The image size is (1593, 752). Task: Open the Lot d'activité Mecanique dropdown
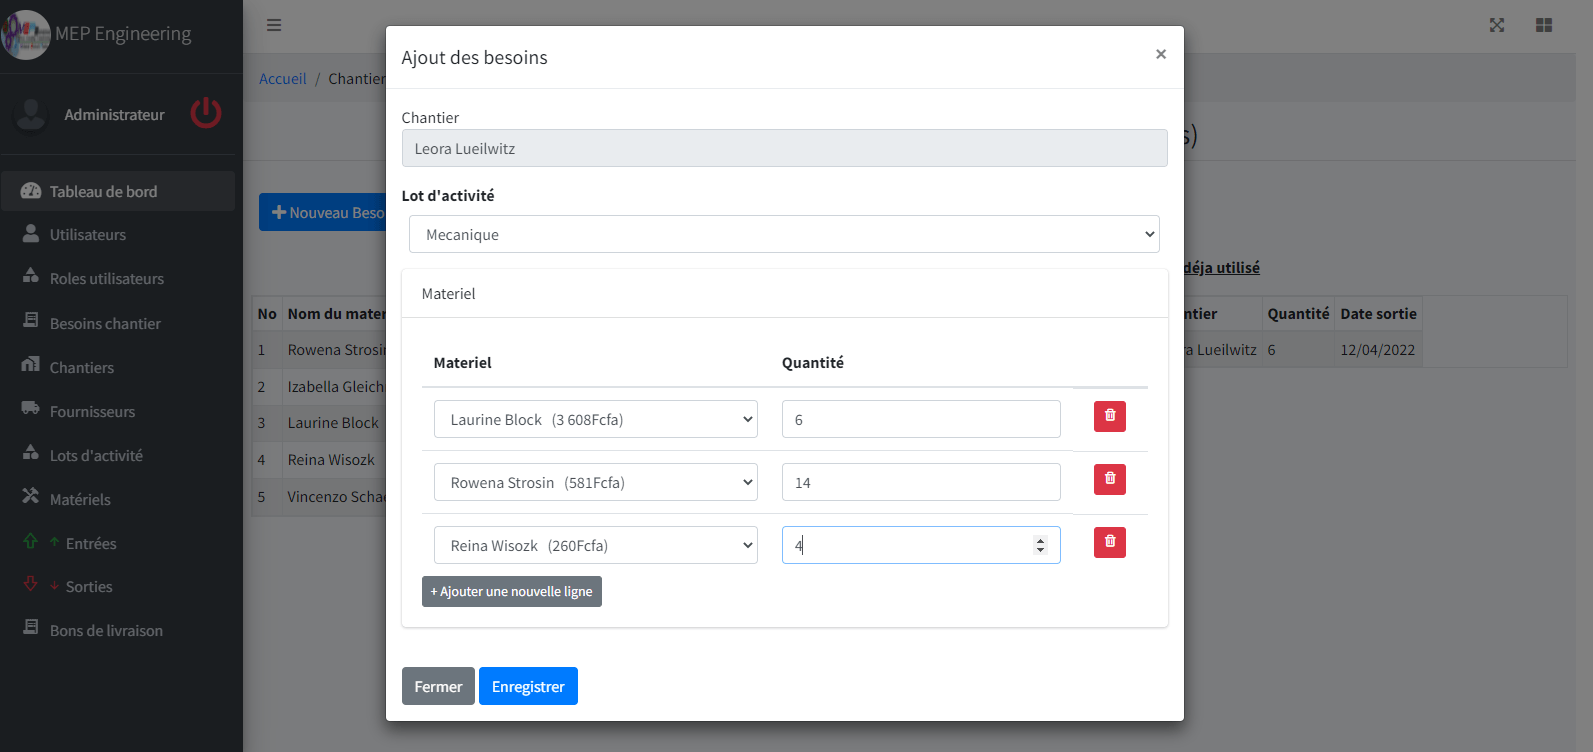point(784,234)
